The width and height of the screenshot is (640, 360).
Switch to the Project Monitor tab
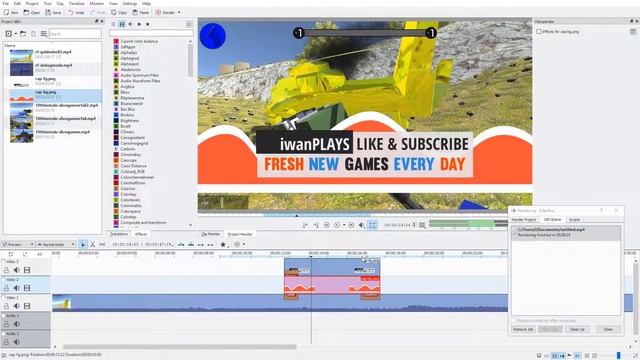click(x=240, y=234)
